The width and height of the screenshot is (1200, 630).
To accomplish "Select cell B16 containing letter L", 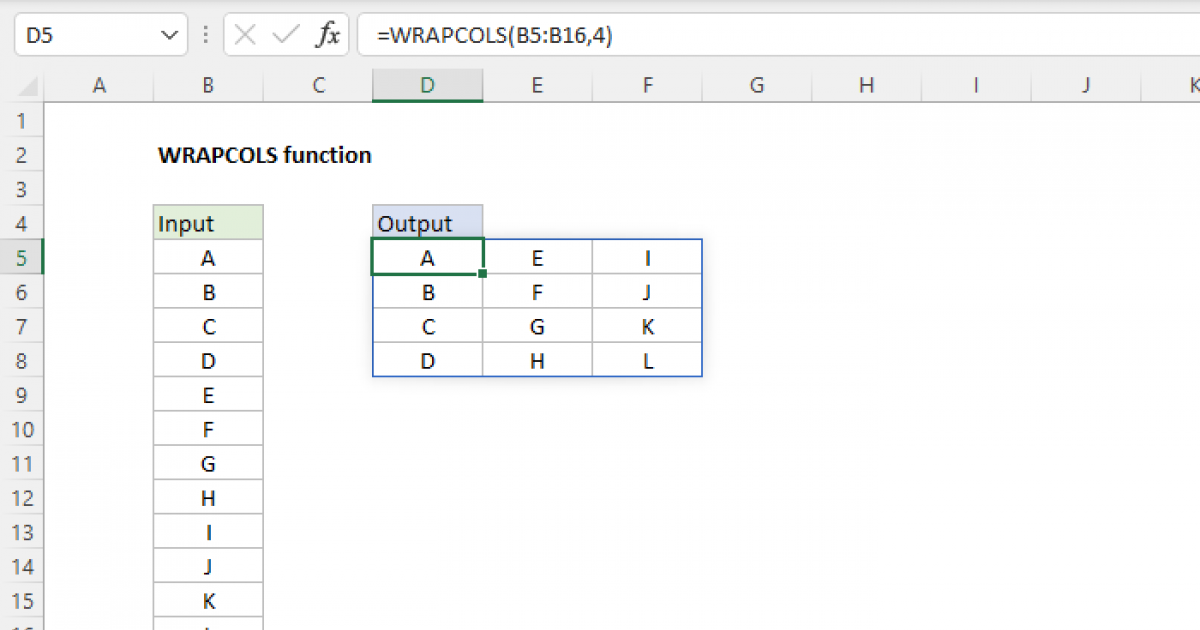I will (207, 625).
